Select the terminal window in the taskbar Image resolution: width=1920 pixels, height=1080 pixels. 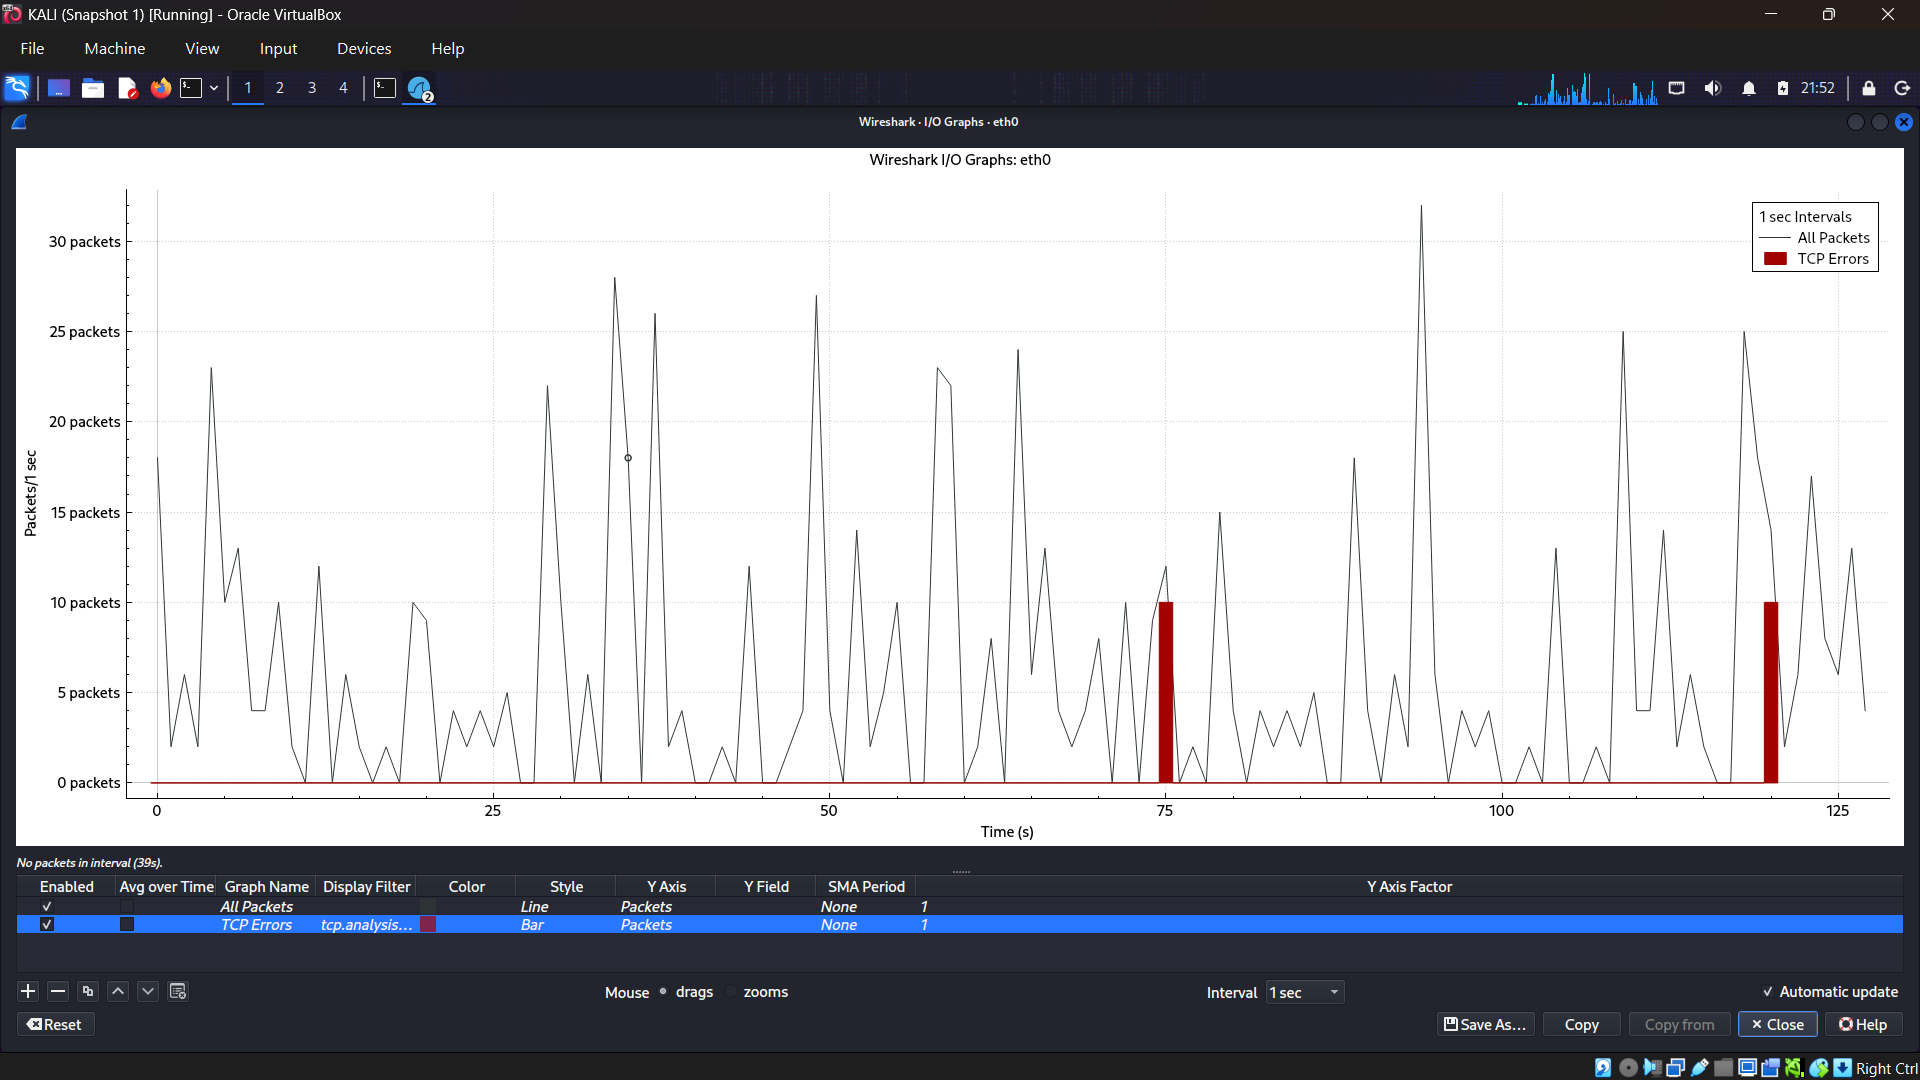pos(385,88)
